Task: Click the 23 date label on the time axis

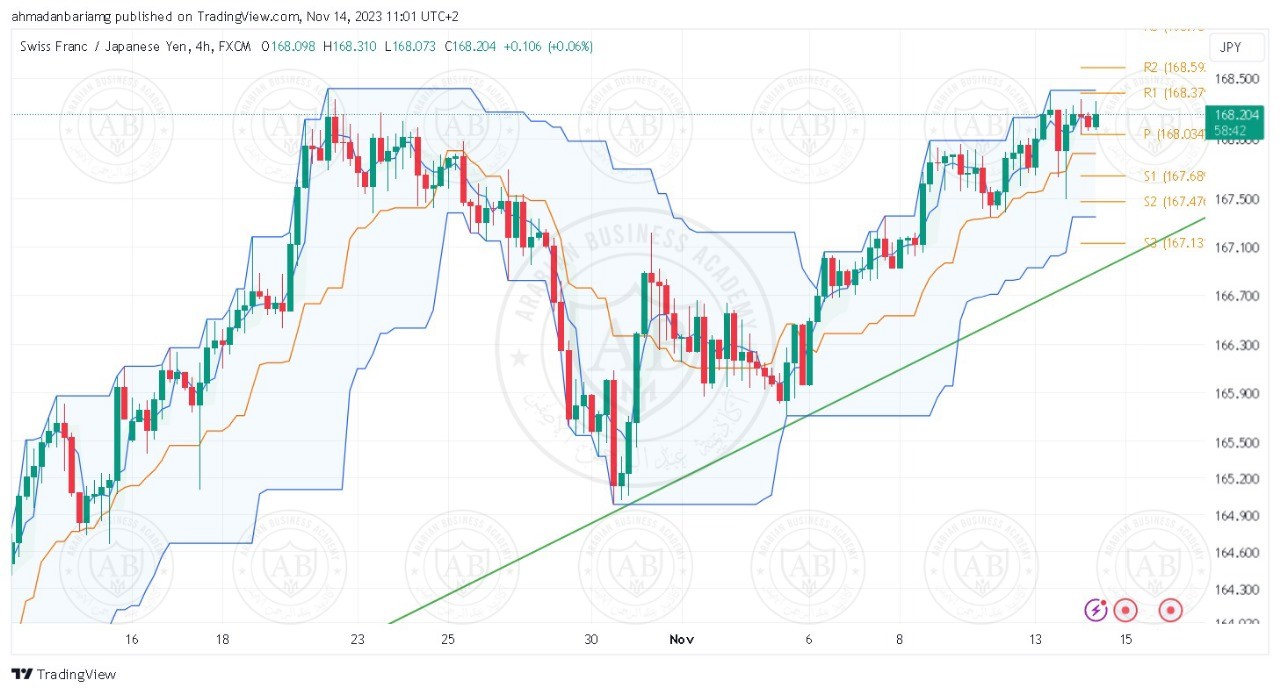Action: click(x=358, y=639)
